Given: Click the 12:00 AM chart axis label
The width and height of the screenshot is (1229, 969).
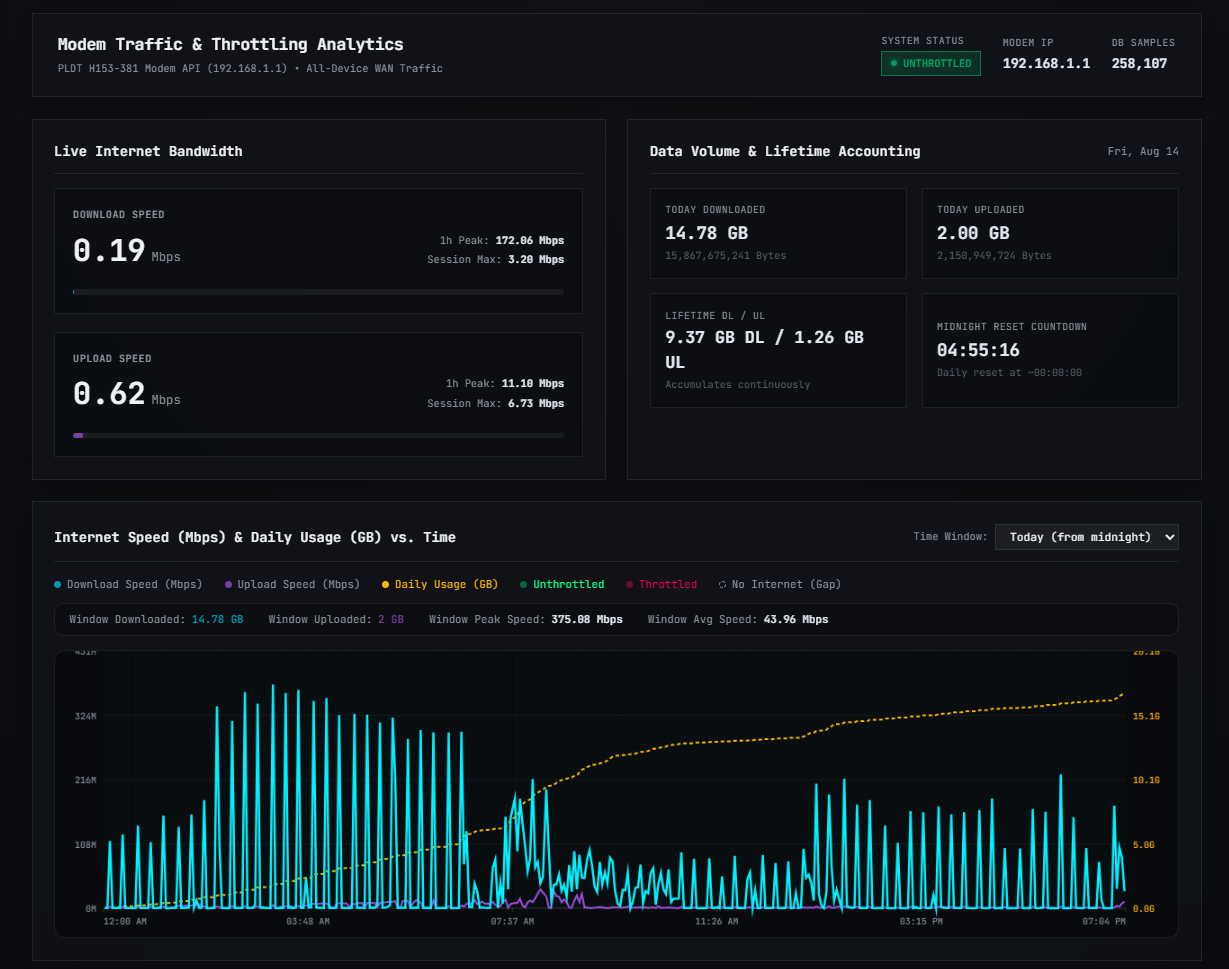Looking at the screenshot, I should 125,921.
